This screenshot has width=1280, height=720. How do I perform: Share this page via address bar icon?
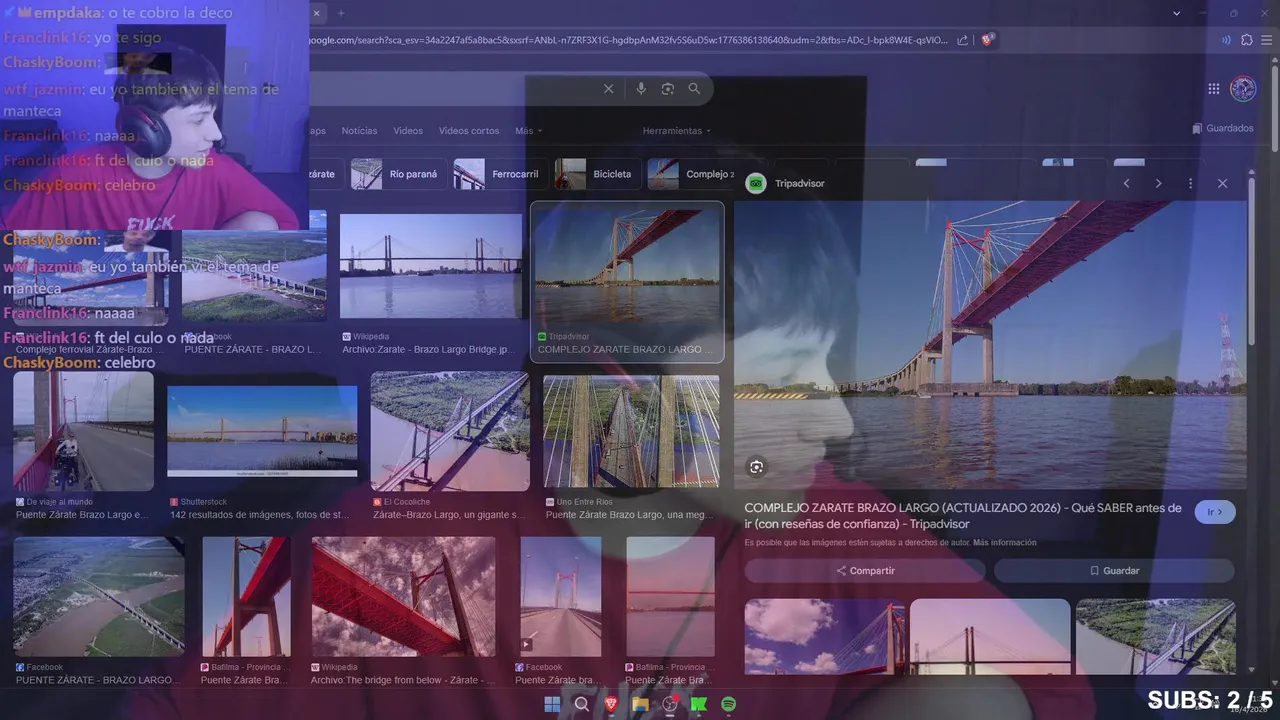(962, 40)
